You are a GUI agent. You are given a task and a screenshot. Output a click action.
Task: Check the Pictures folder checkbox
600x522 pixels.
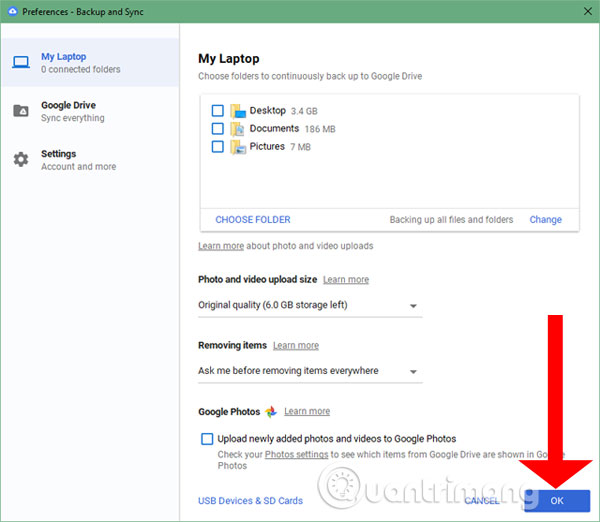click(x=218, y=147)
